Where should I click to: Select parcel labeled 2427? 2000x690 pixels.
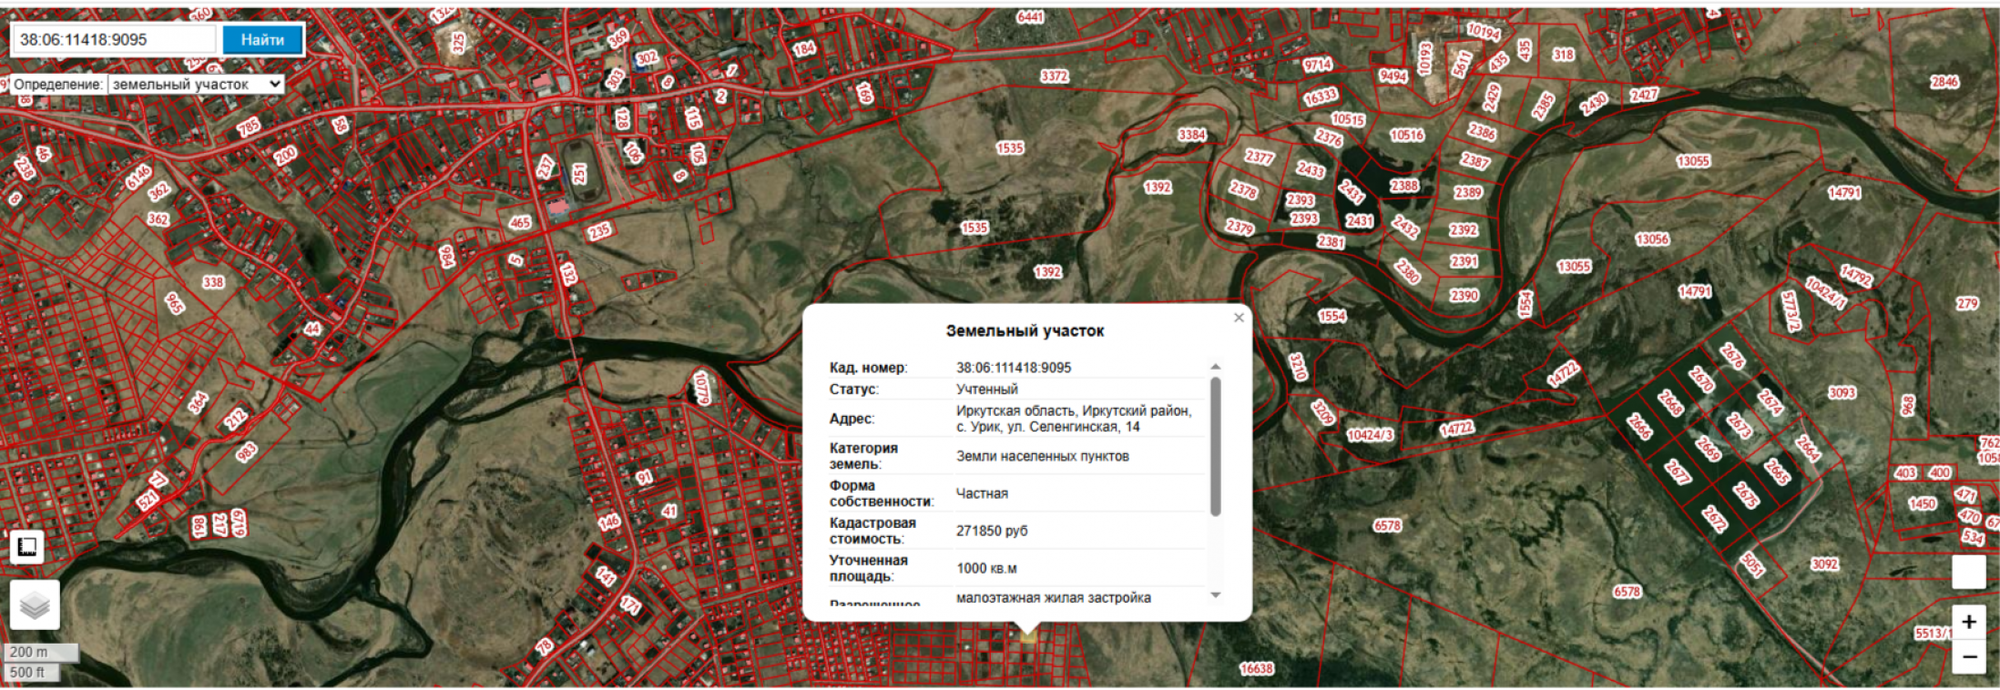(x=1644, y=95)
